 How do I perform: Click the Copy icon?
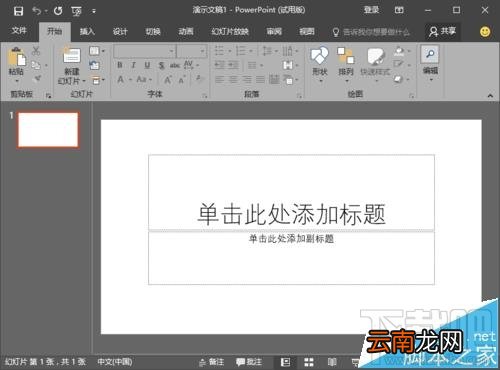point(36,65)
